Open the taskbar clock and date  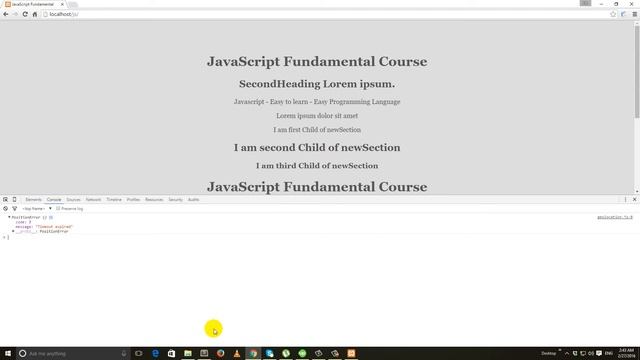626,353
